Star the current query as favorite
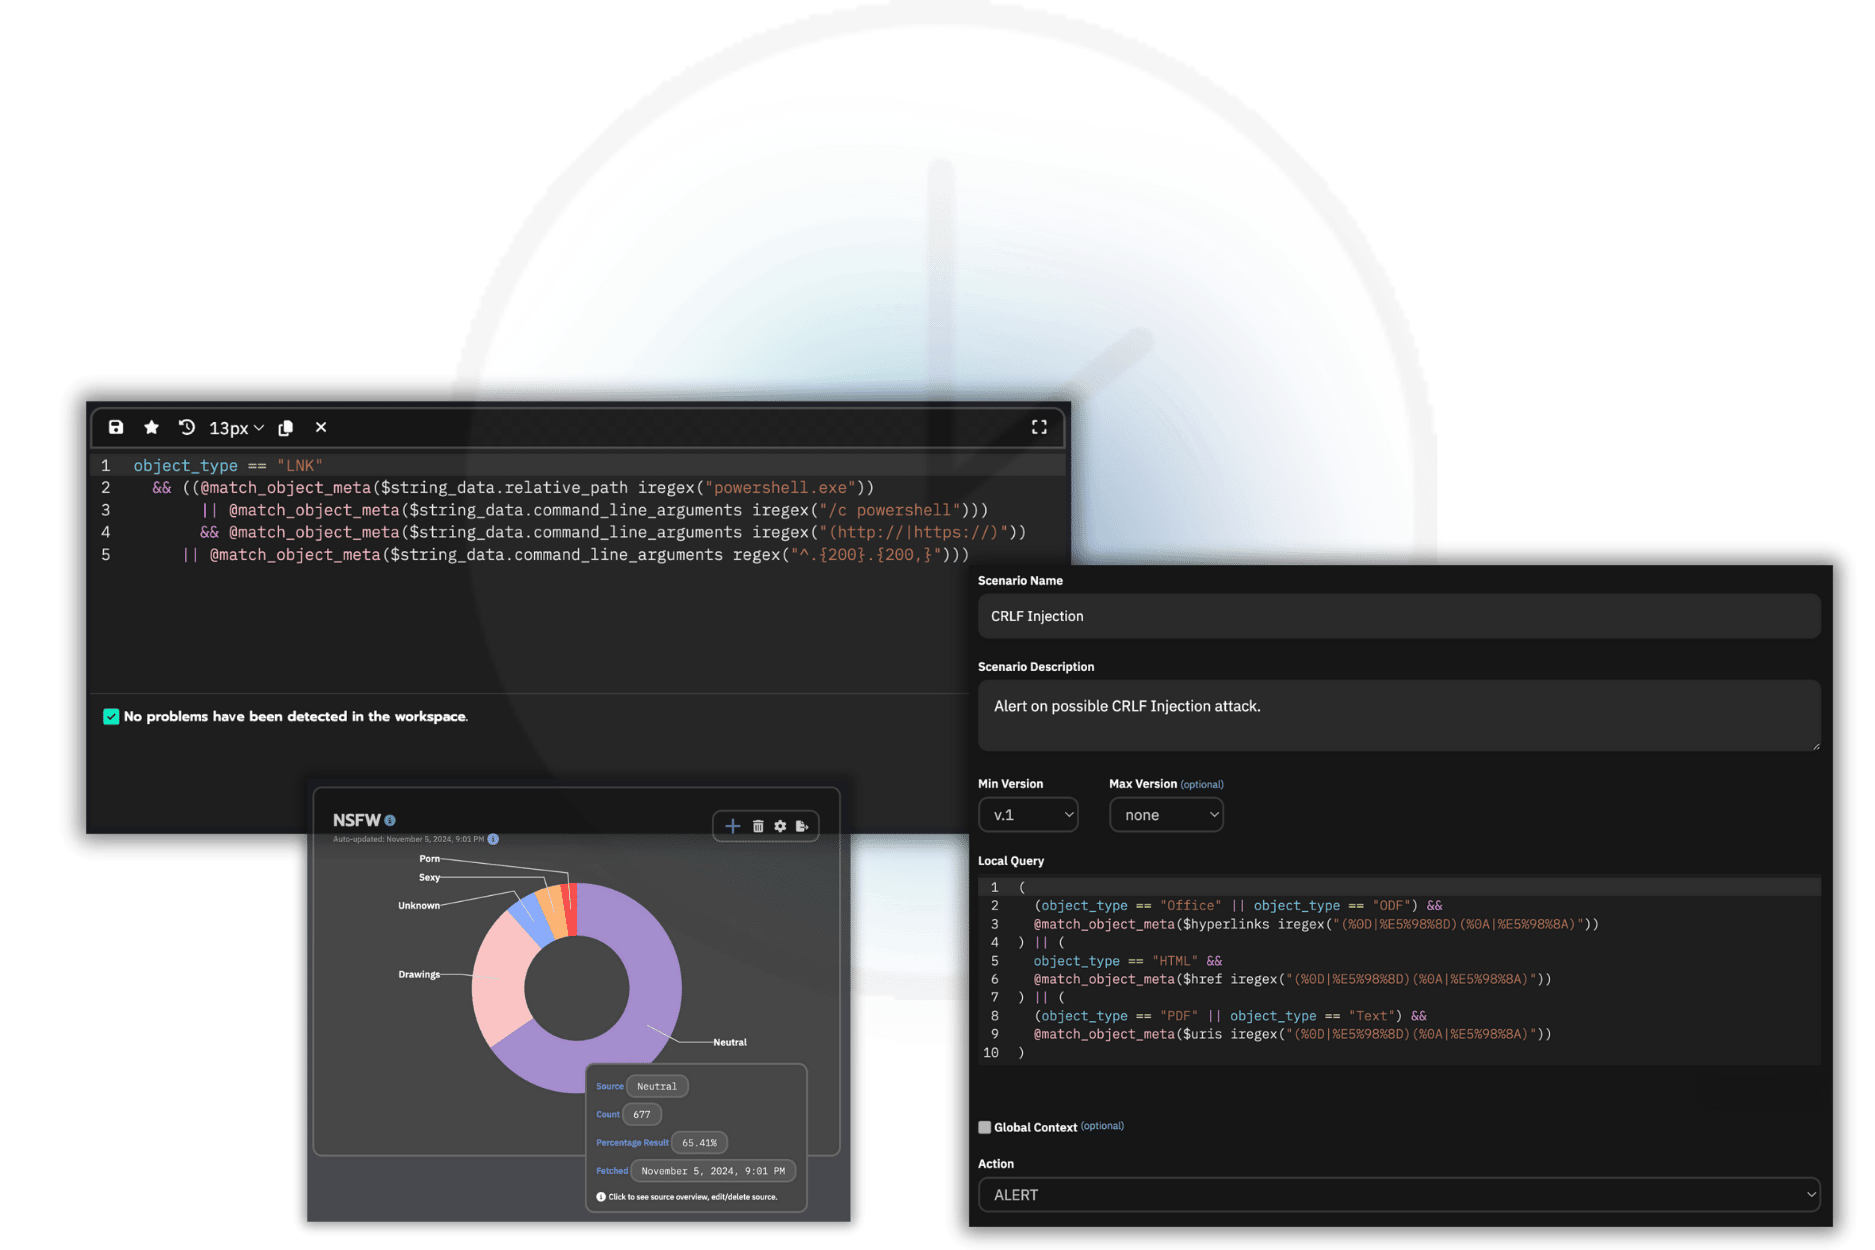1875x1250 pixels. [151, 427]
